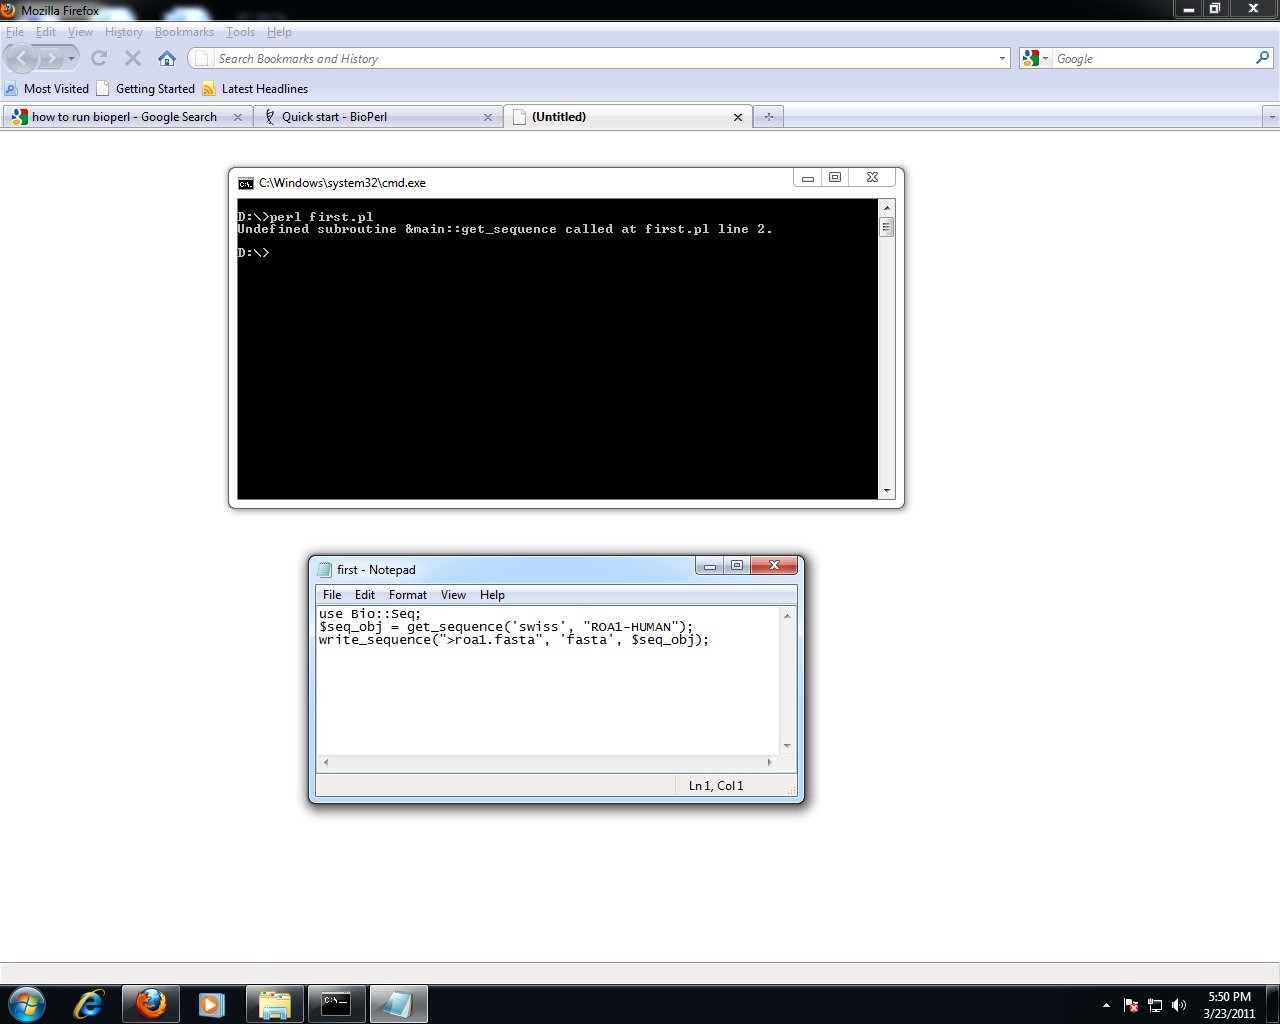
Task: Show hidden system tray icons
Action: pyautogui.click(x=1106, y=1005)
